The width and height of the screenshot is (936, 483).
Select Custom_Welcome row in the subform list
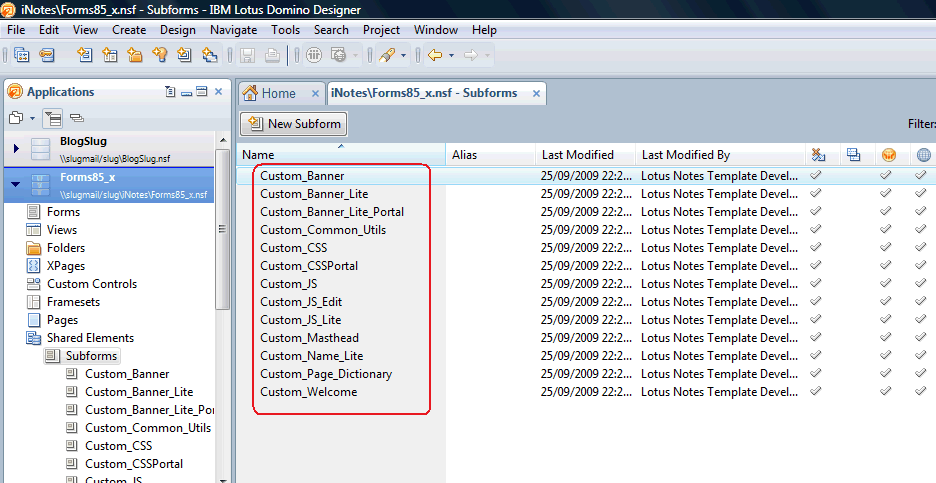309,392
